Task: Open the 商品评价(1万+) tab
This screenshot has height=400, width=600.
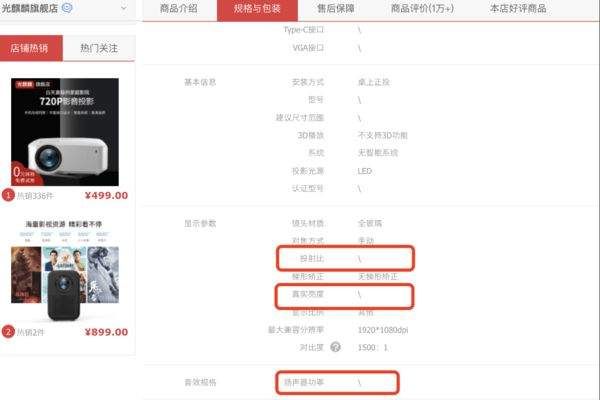Action: click(x=422, y=9)
